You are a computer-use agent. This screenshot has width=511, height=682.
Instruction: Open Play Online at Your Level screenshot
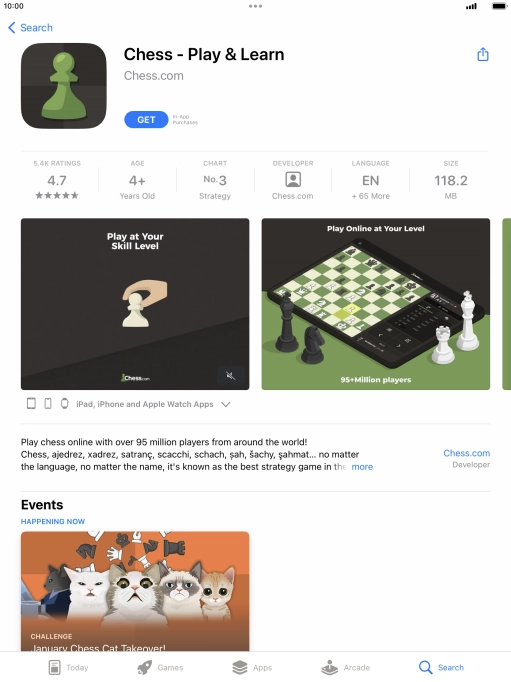point(376,304)
